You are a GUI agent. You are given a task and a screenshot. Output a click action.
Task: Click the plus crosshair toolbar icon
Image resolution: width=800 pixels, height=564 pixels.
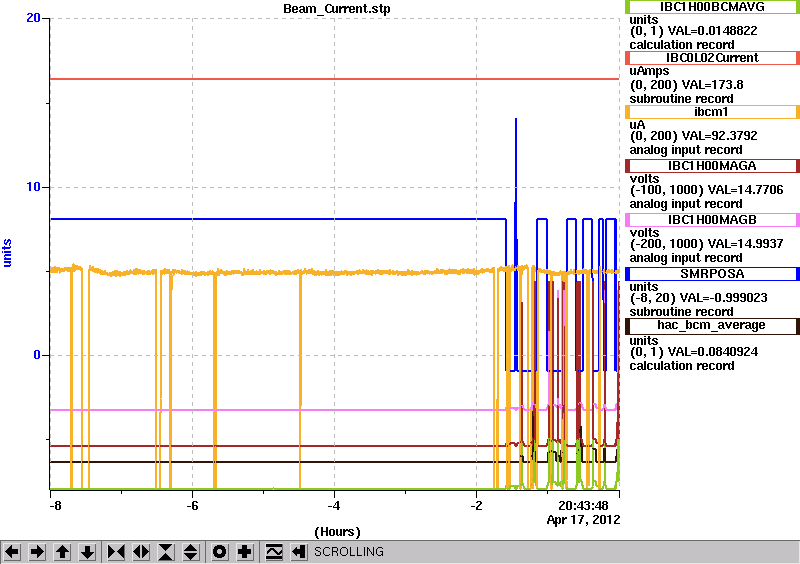point(245,552)
